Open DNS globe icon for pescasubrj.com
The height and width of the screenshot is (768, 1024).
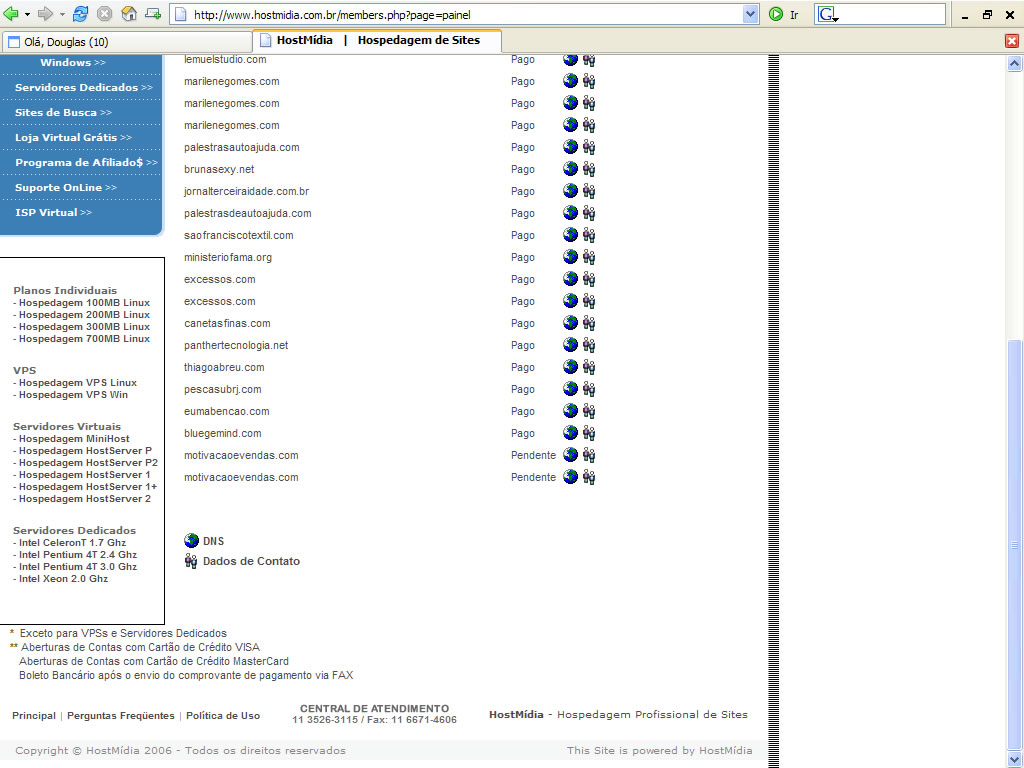[x=570, y=389]
